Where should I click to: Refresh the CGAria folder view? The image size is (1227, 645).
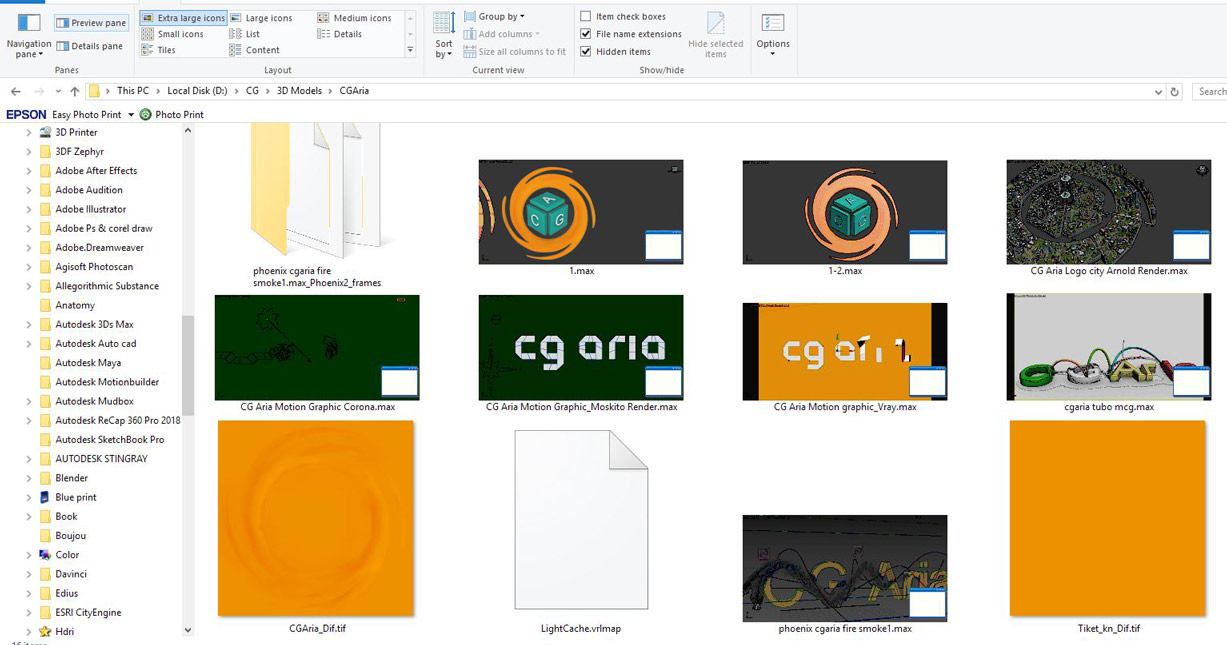(x=1175, y=91)
